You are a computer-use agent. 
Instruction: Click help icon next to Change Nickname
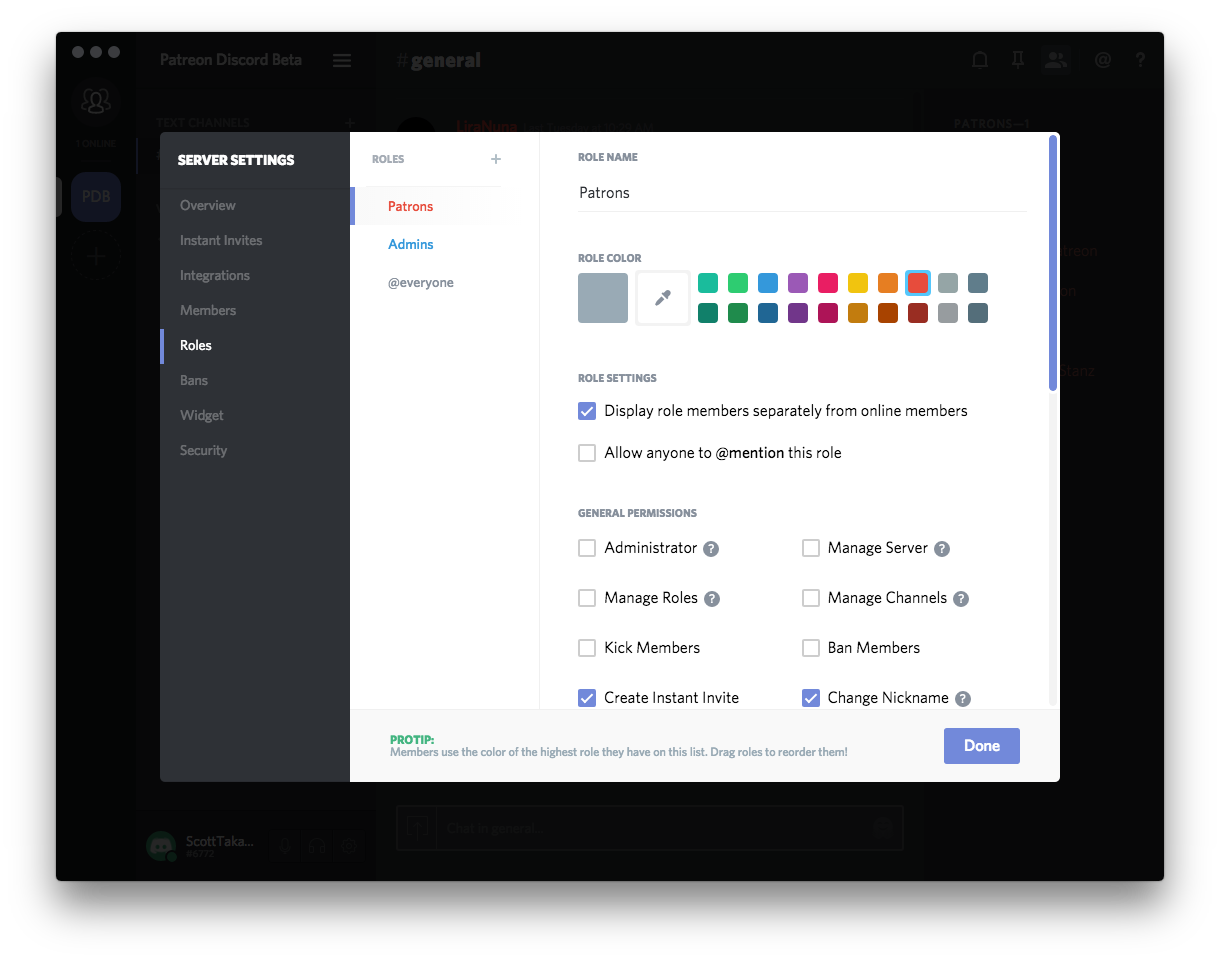pos(962,699)
